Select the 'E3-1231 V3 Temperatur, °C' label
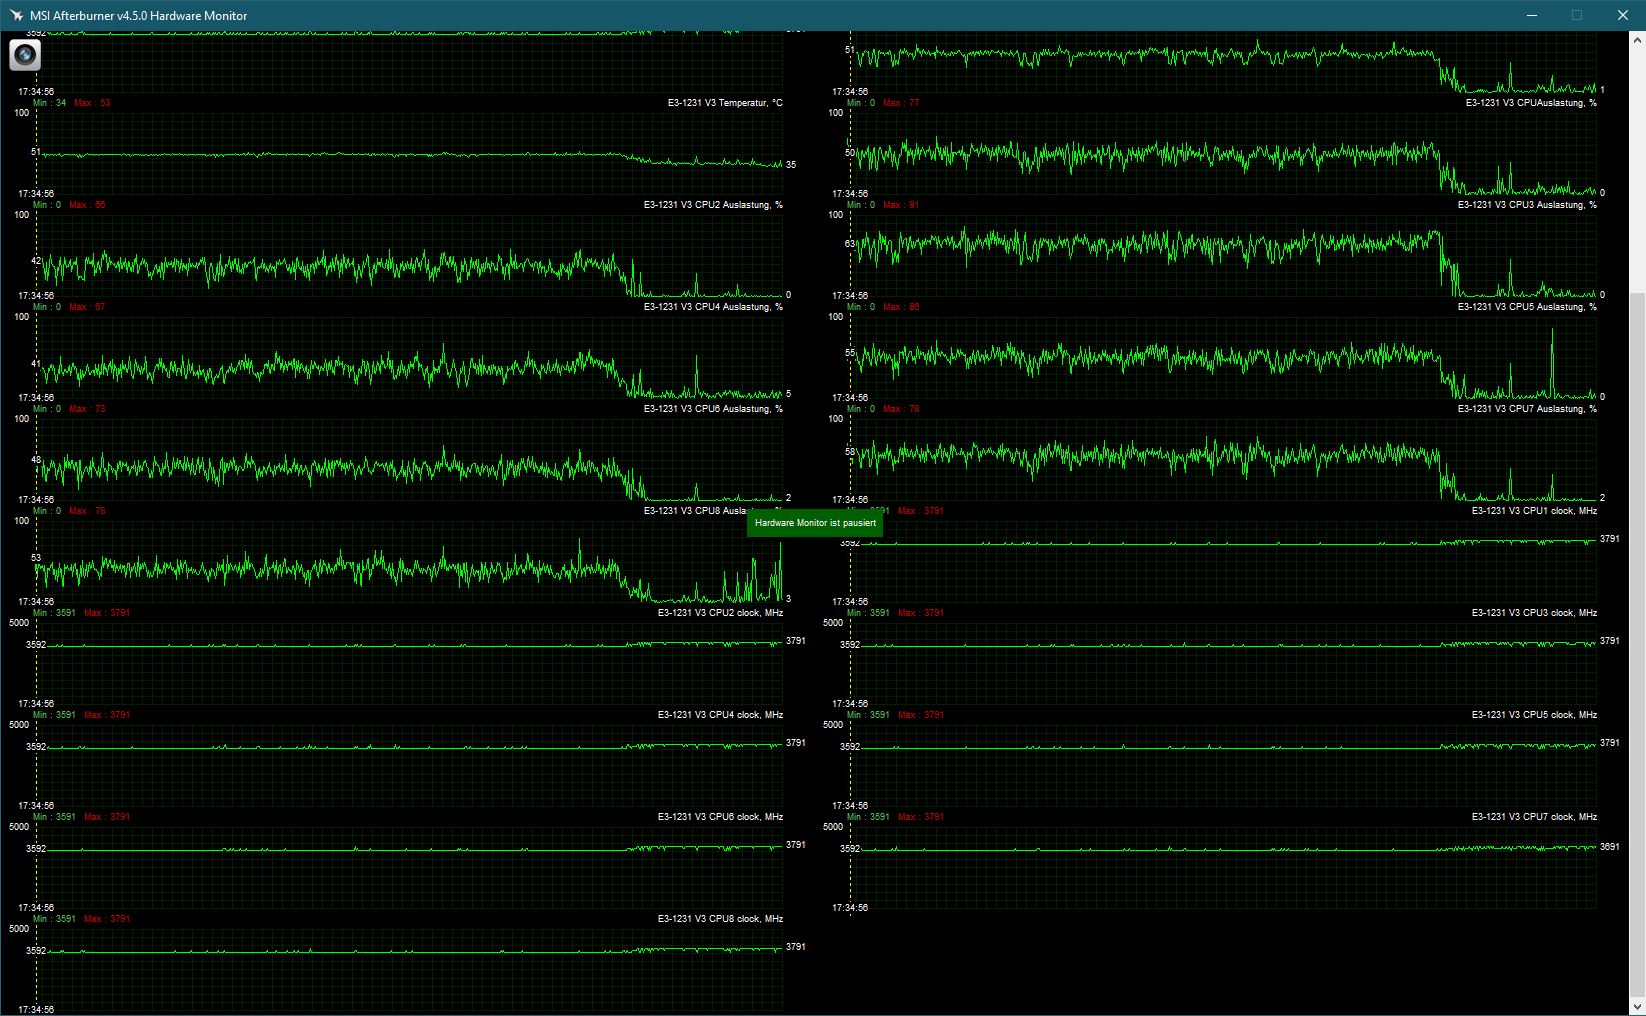 coord(725,103)
